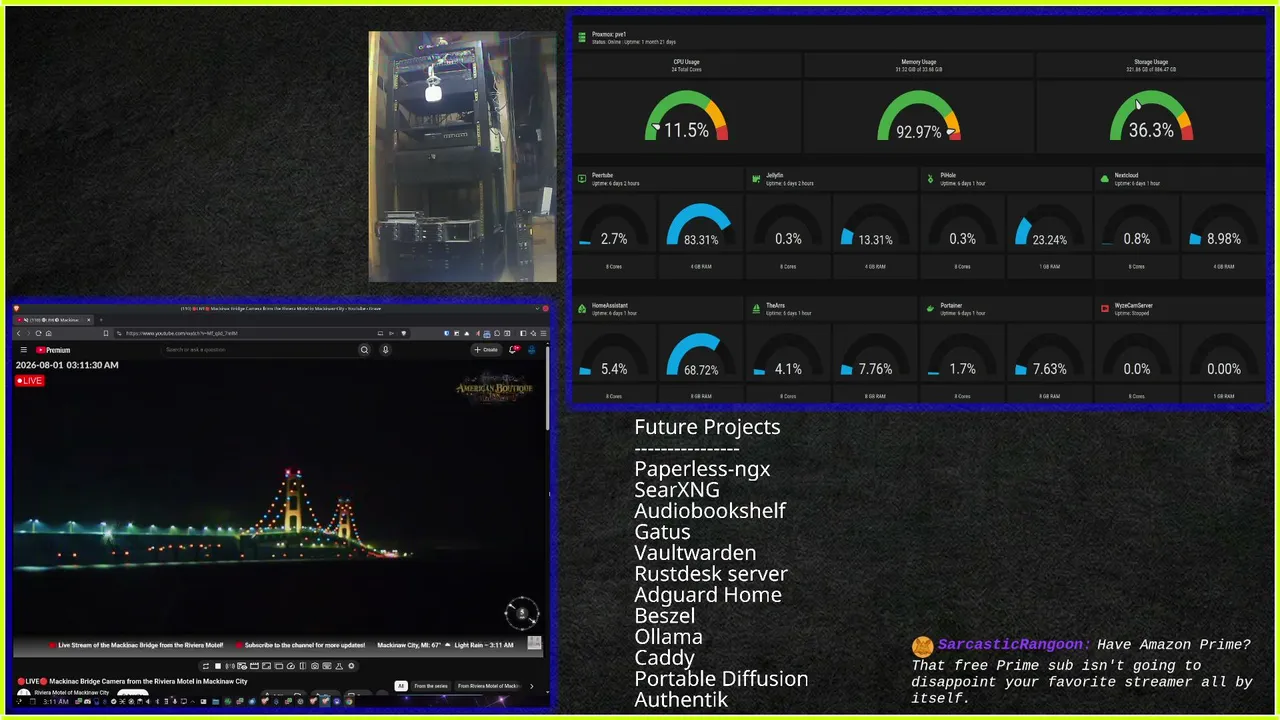
Task: Open the YouTube account avatar menu
Action: (532, 350)
